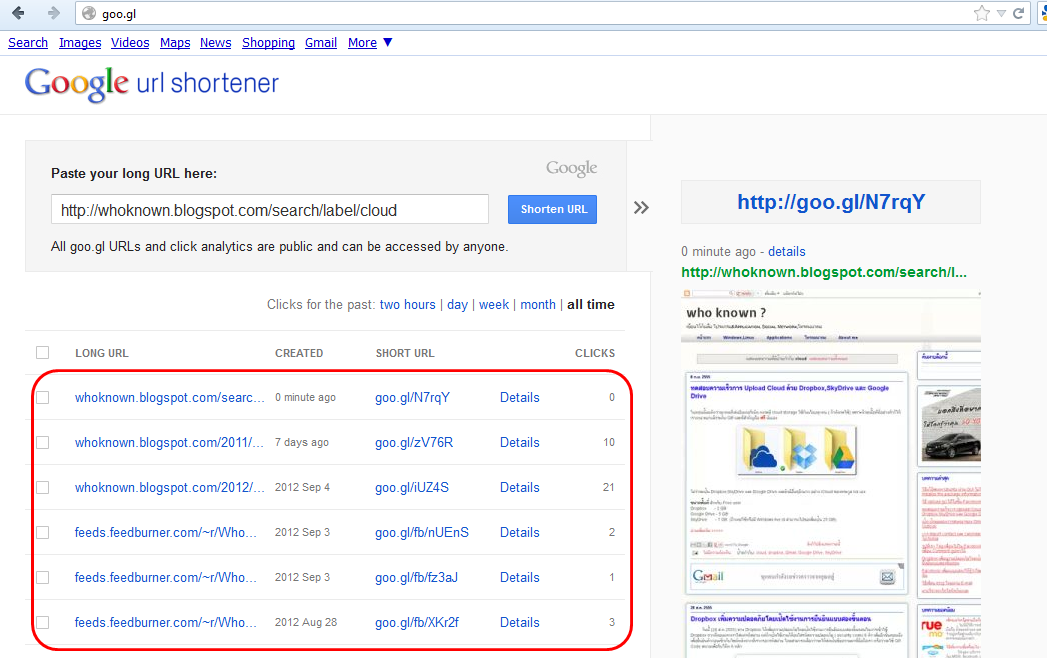1047x658 pixels.
Task: Open the Maps navigation link
Action: (175, 43)
